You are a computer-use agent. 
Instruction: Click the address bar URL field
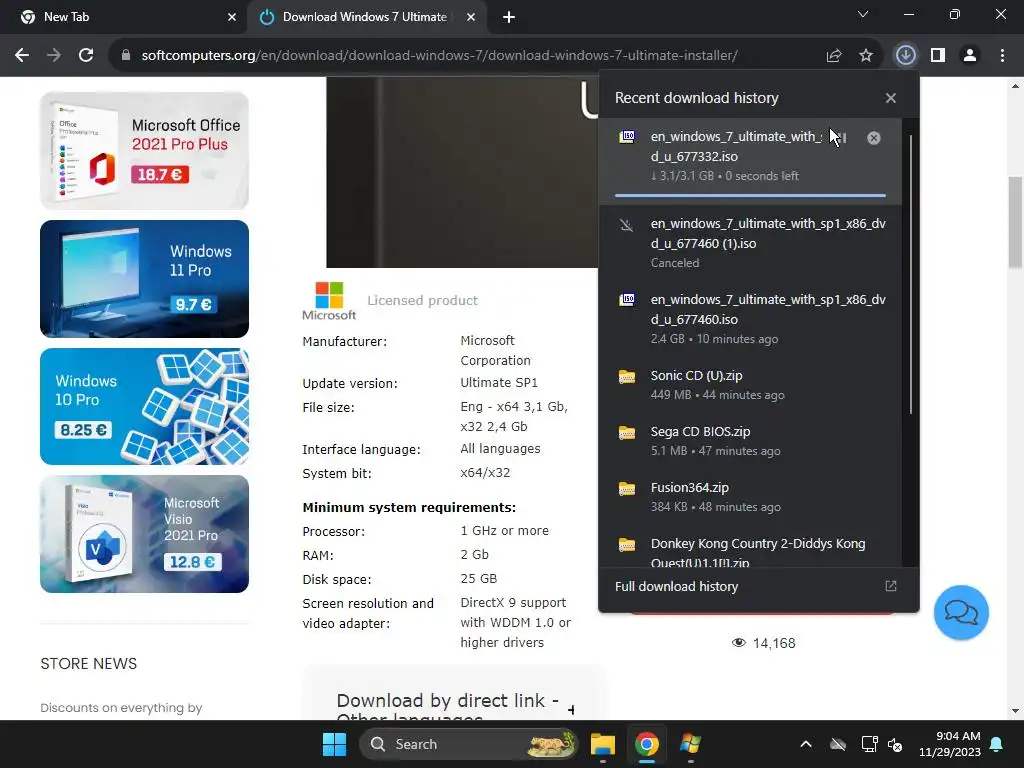click(439, 56)
